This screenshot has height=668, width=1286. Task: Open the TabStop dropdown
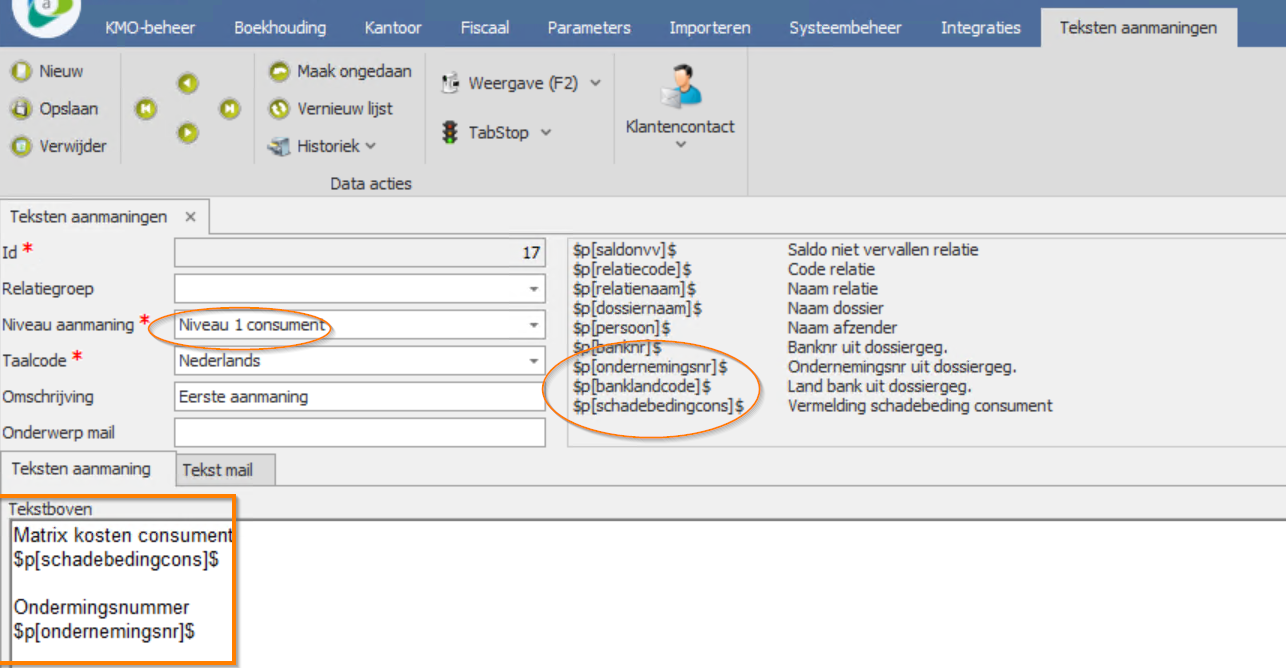497,132
